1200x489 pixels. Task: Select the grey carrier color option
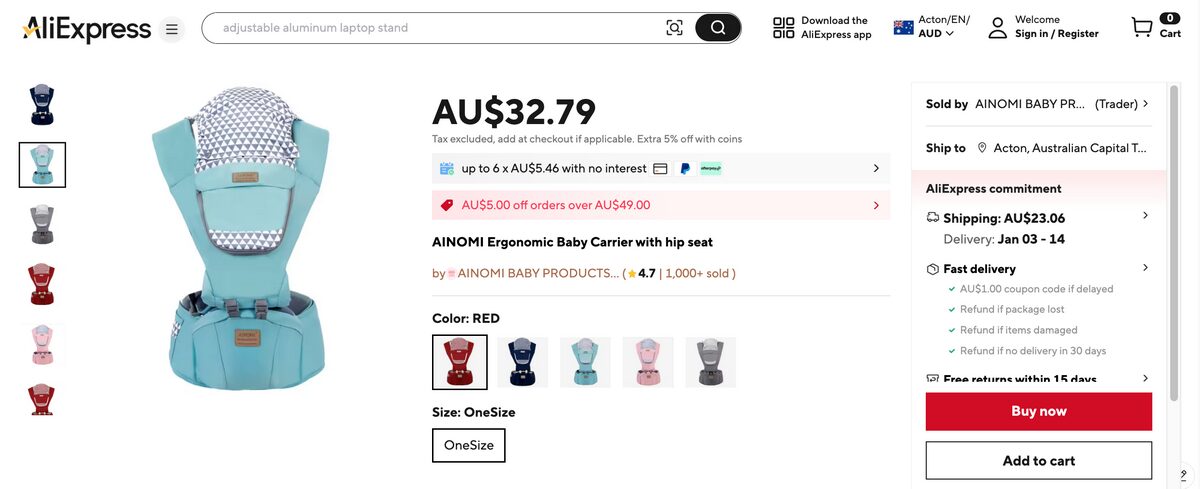click(x=711, y=362)
